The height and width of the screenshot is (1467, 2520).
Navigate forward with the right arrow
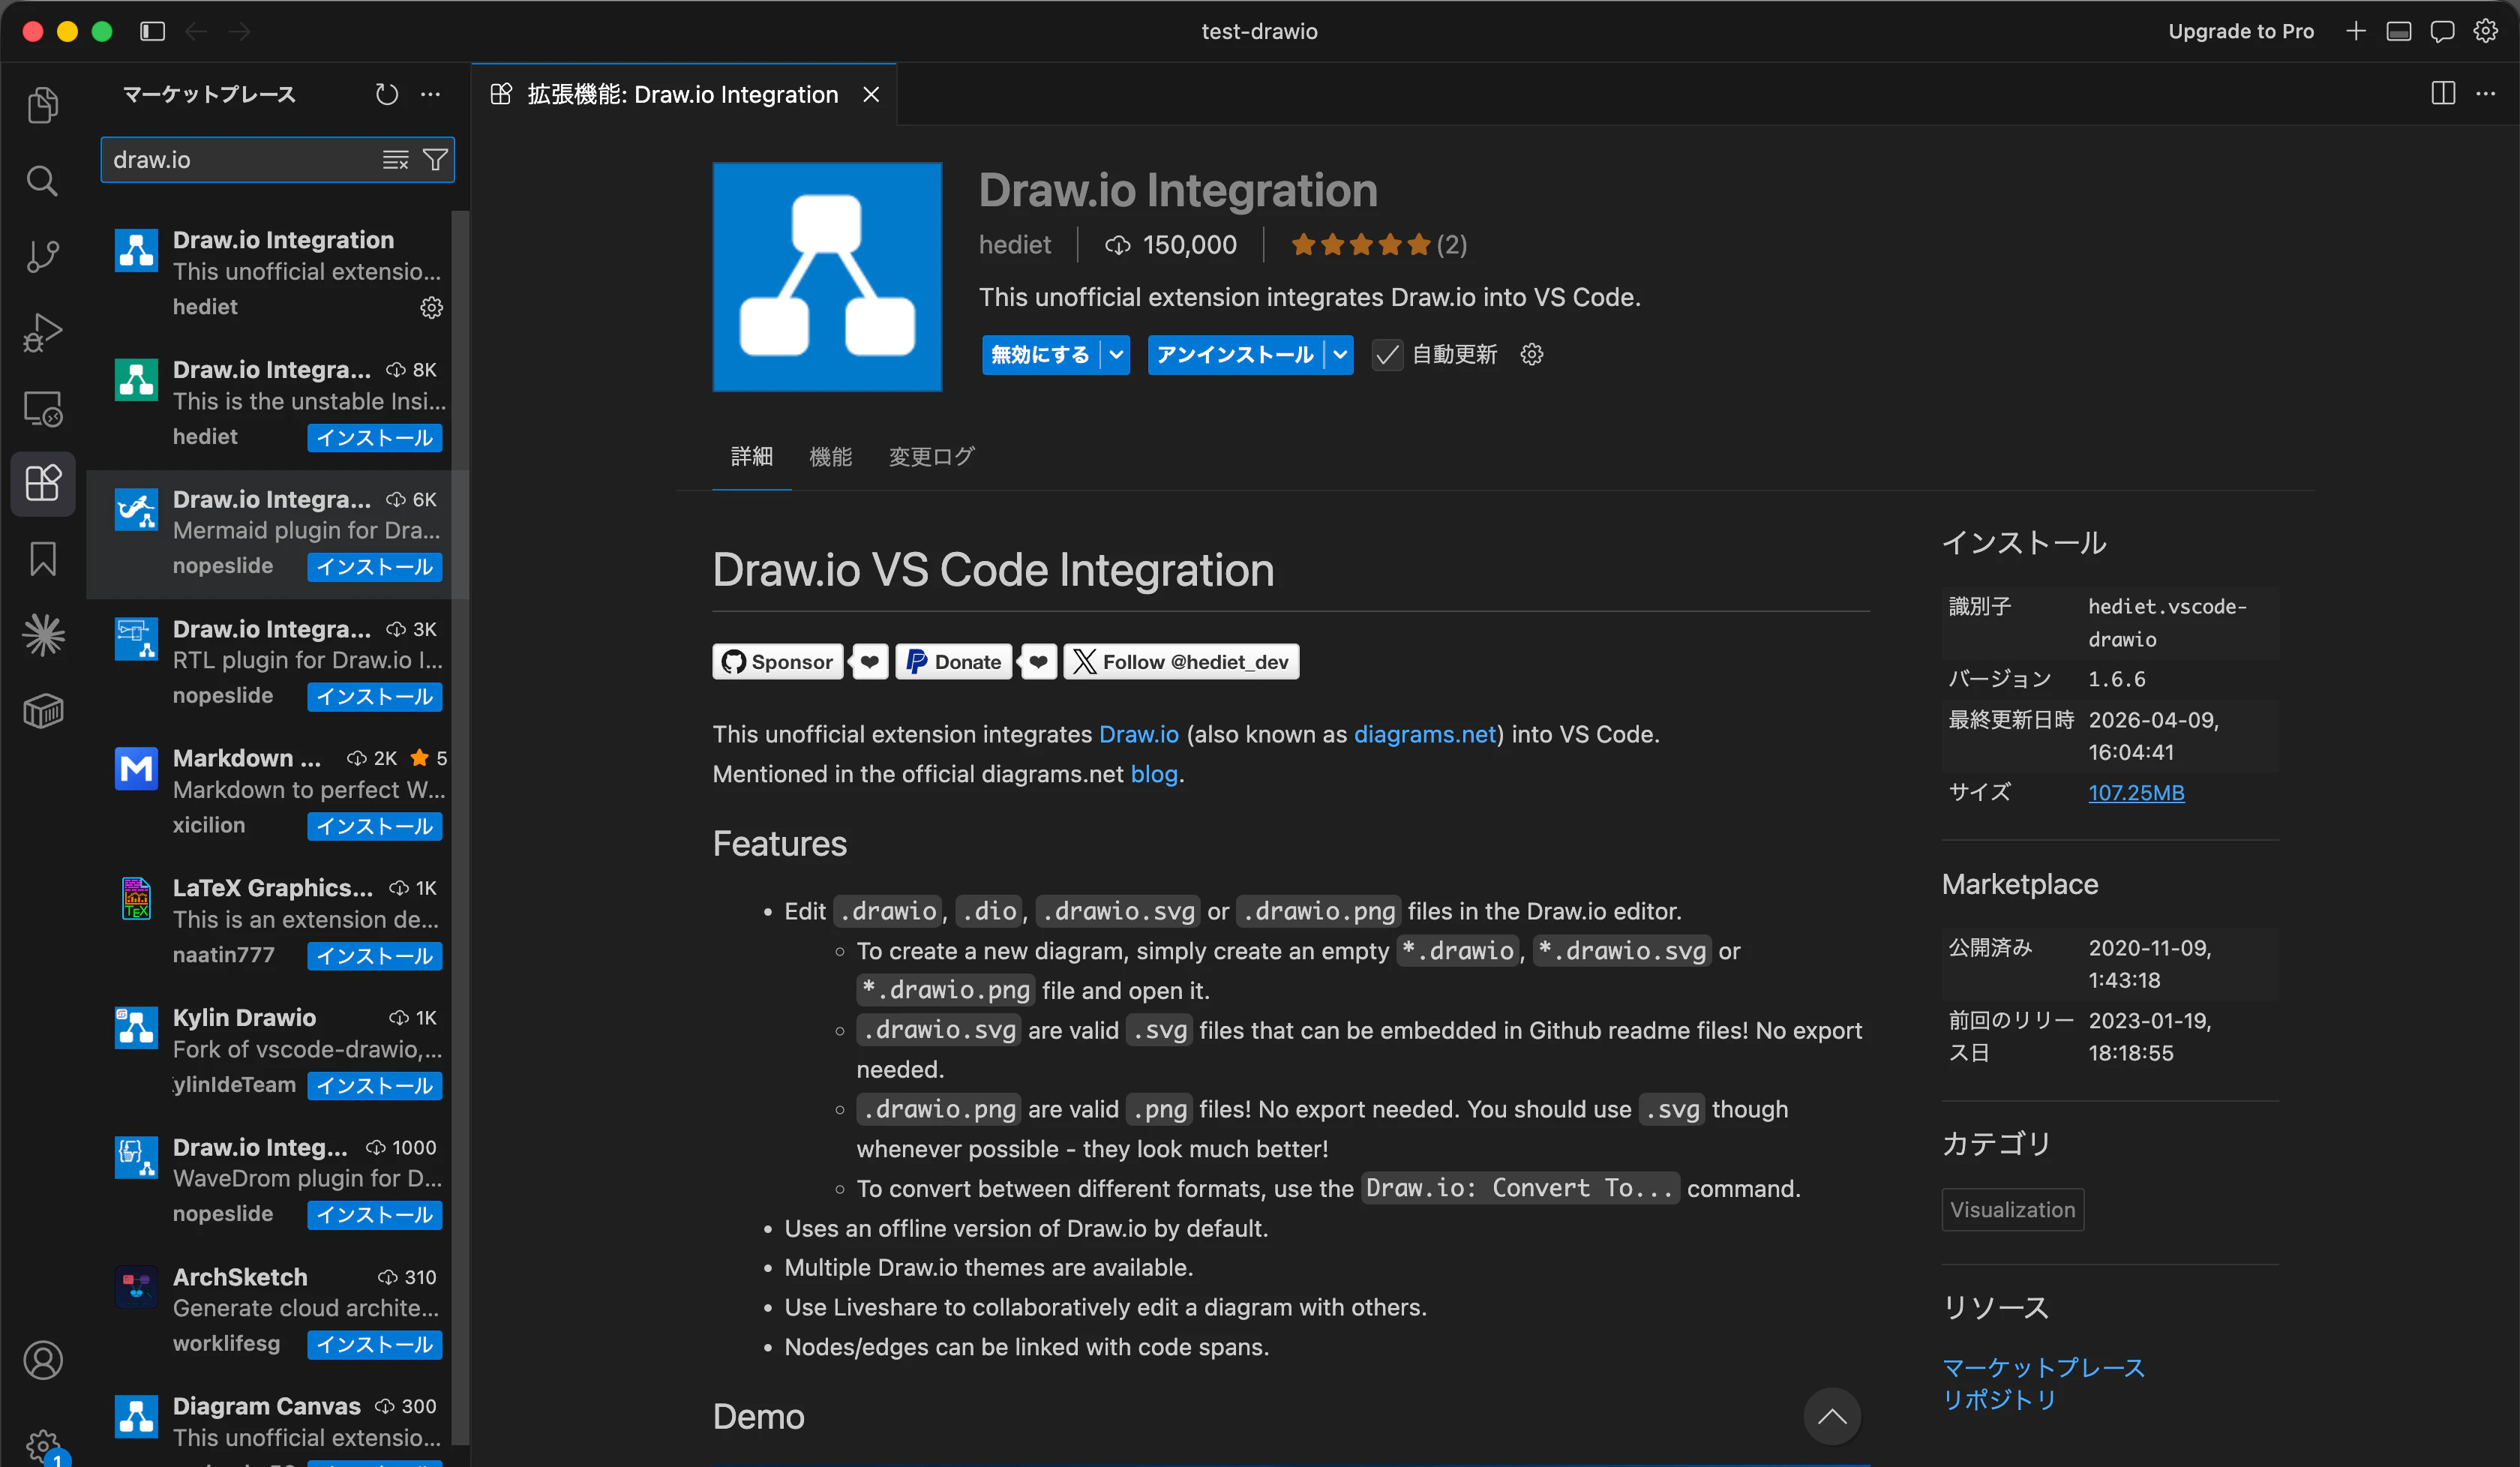tap(239, 31)
